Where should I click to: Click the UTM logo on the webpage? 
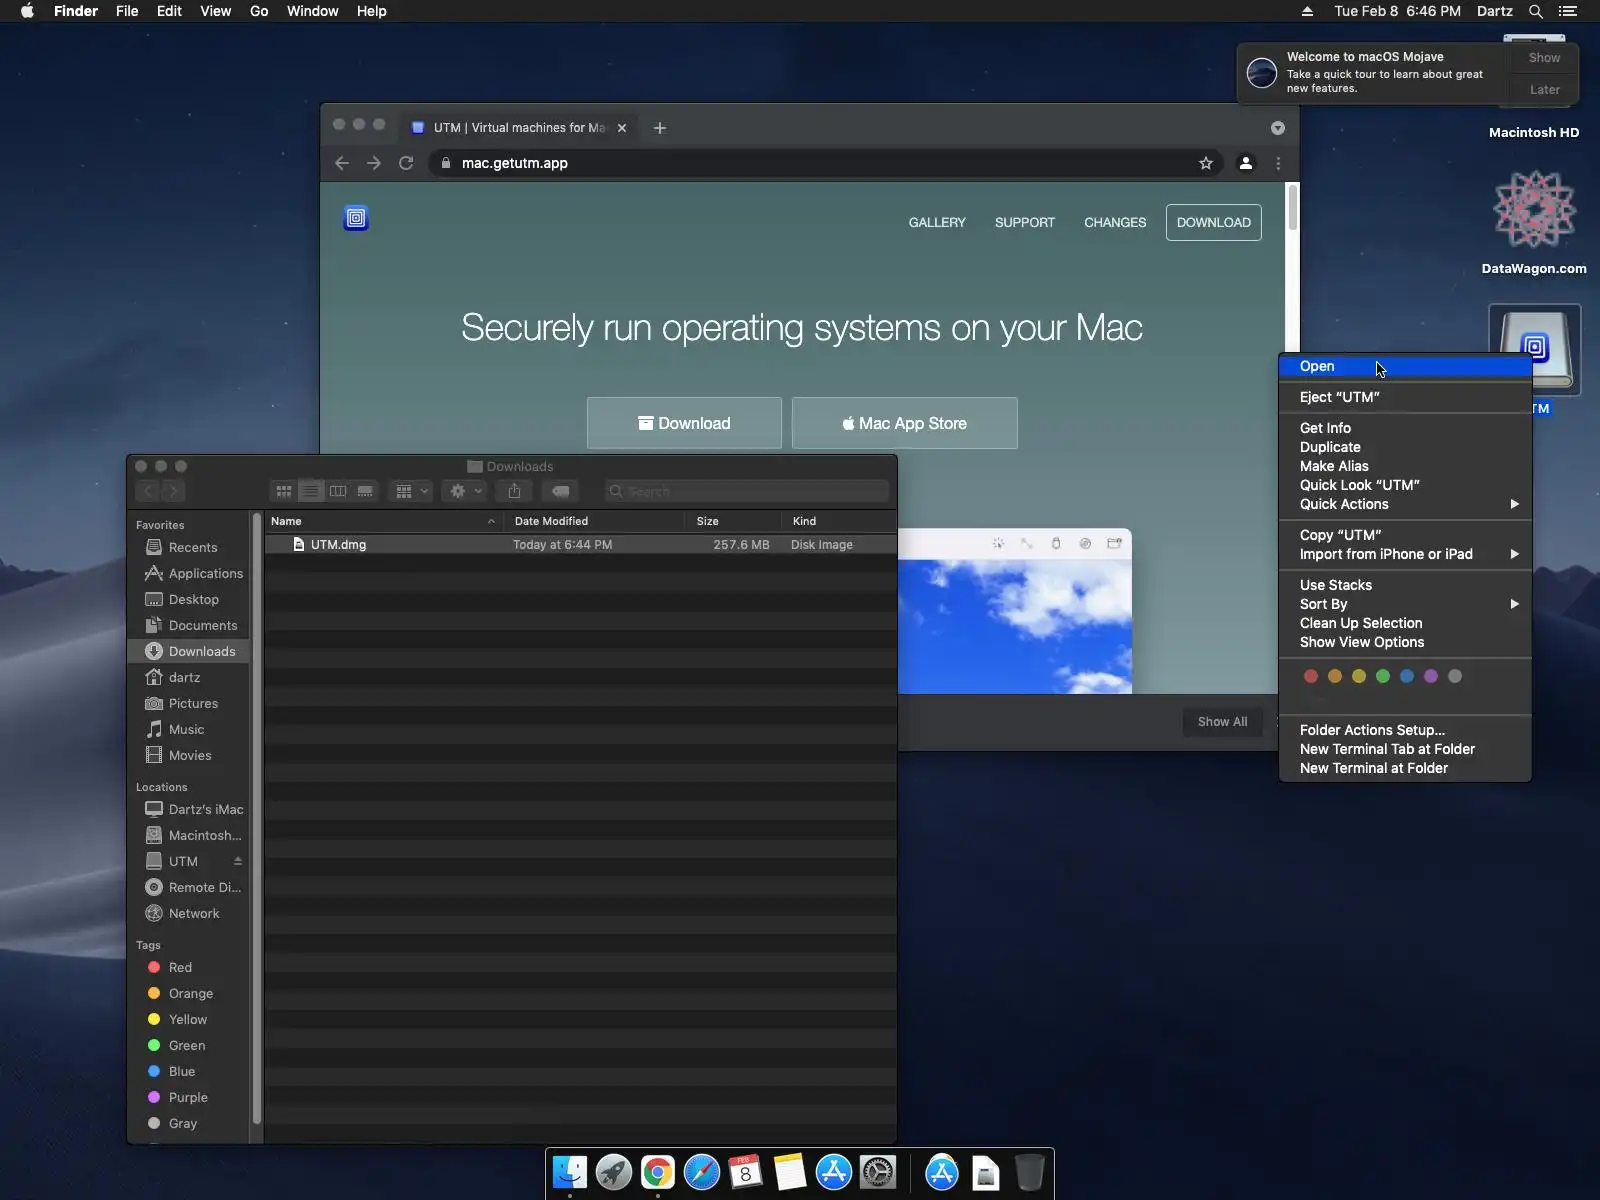coord(356,218)
